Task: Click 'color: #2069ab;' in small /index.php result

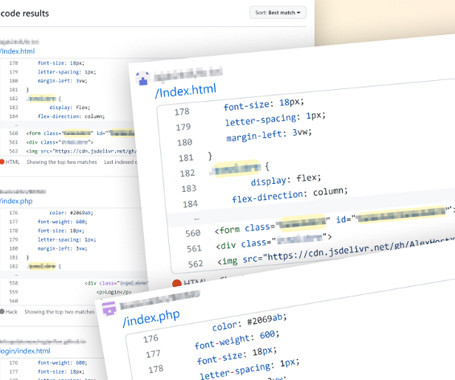Action: coord(71,213)
